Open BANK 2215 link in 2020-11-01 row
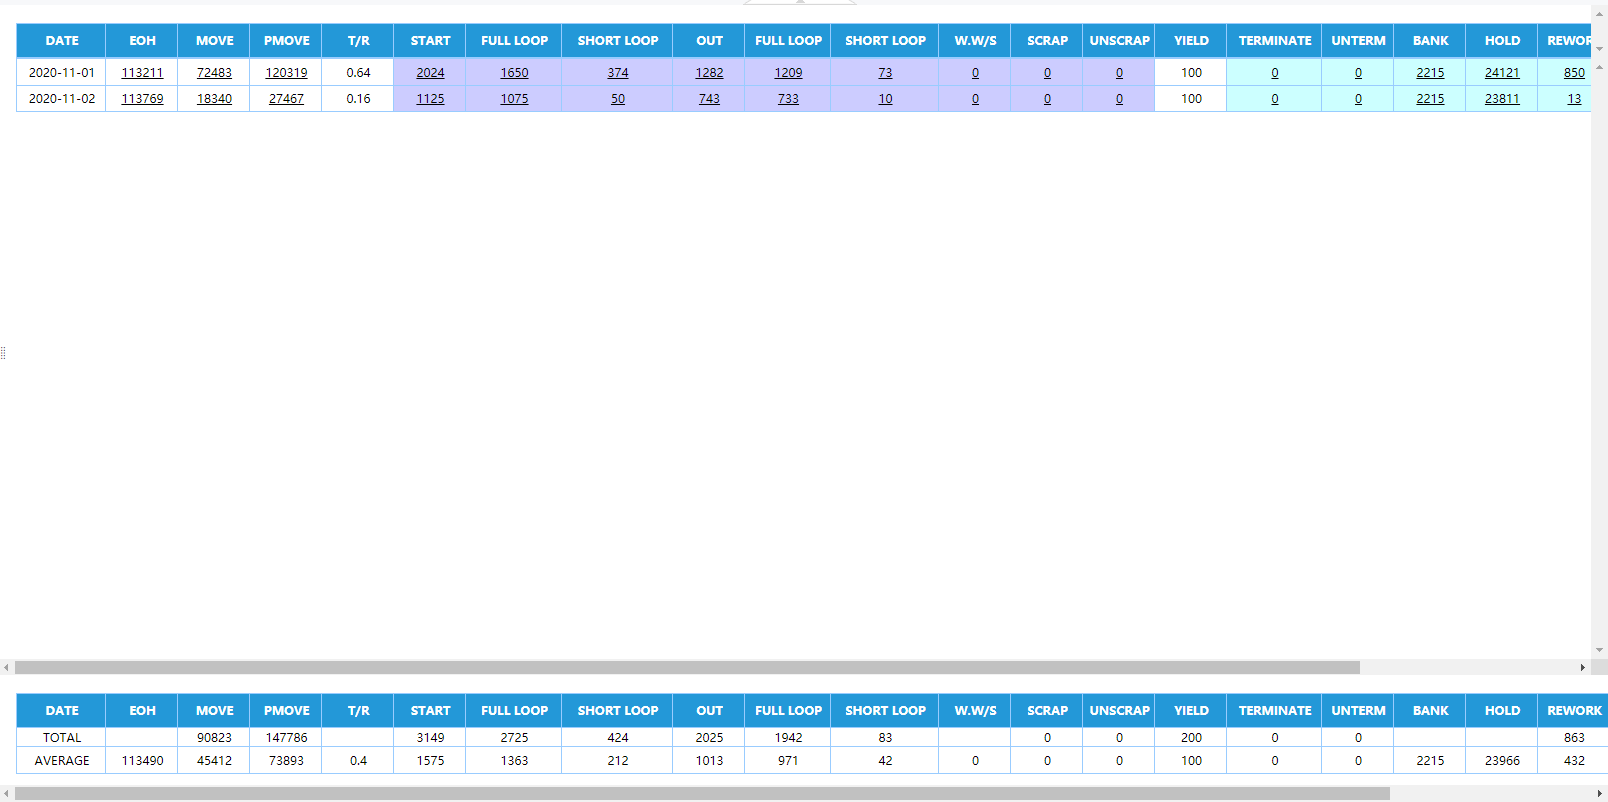The width and height of the screenshot is (1608, 802). tap(1430, 73)
